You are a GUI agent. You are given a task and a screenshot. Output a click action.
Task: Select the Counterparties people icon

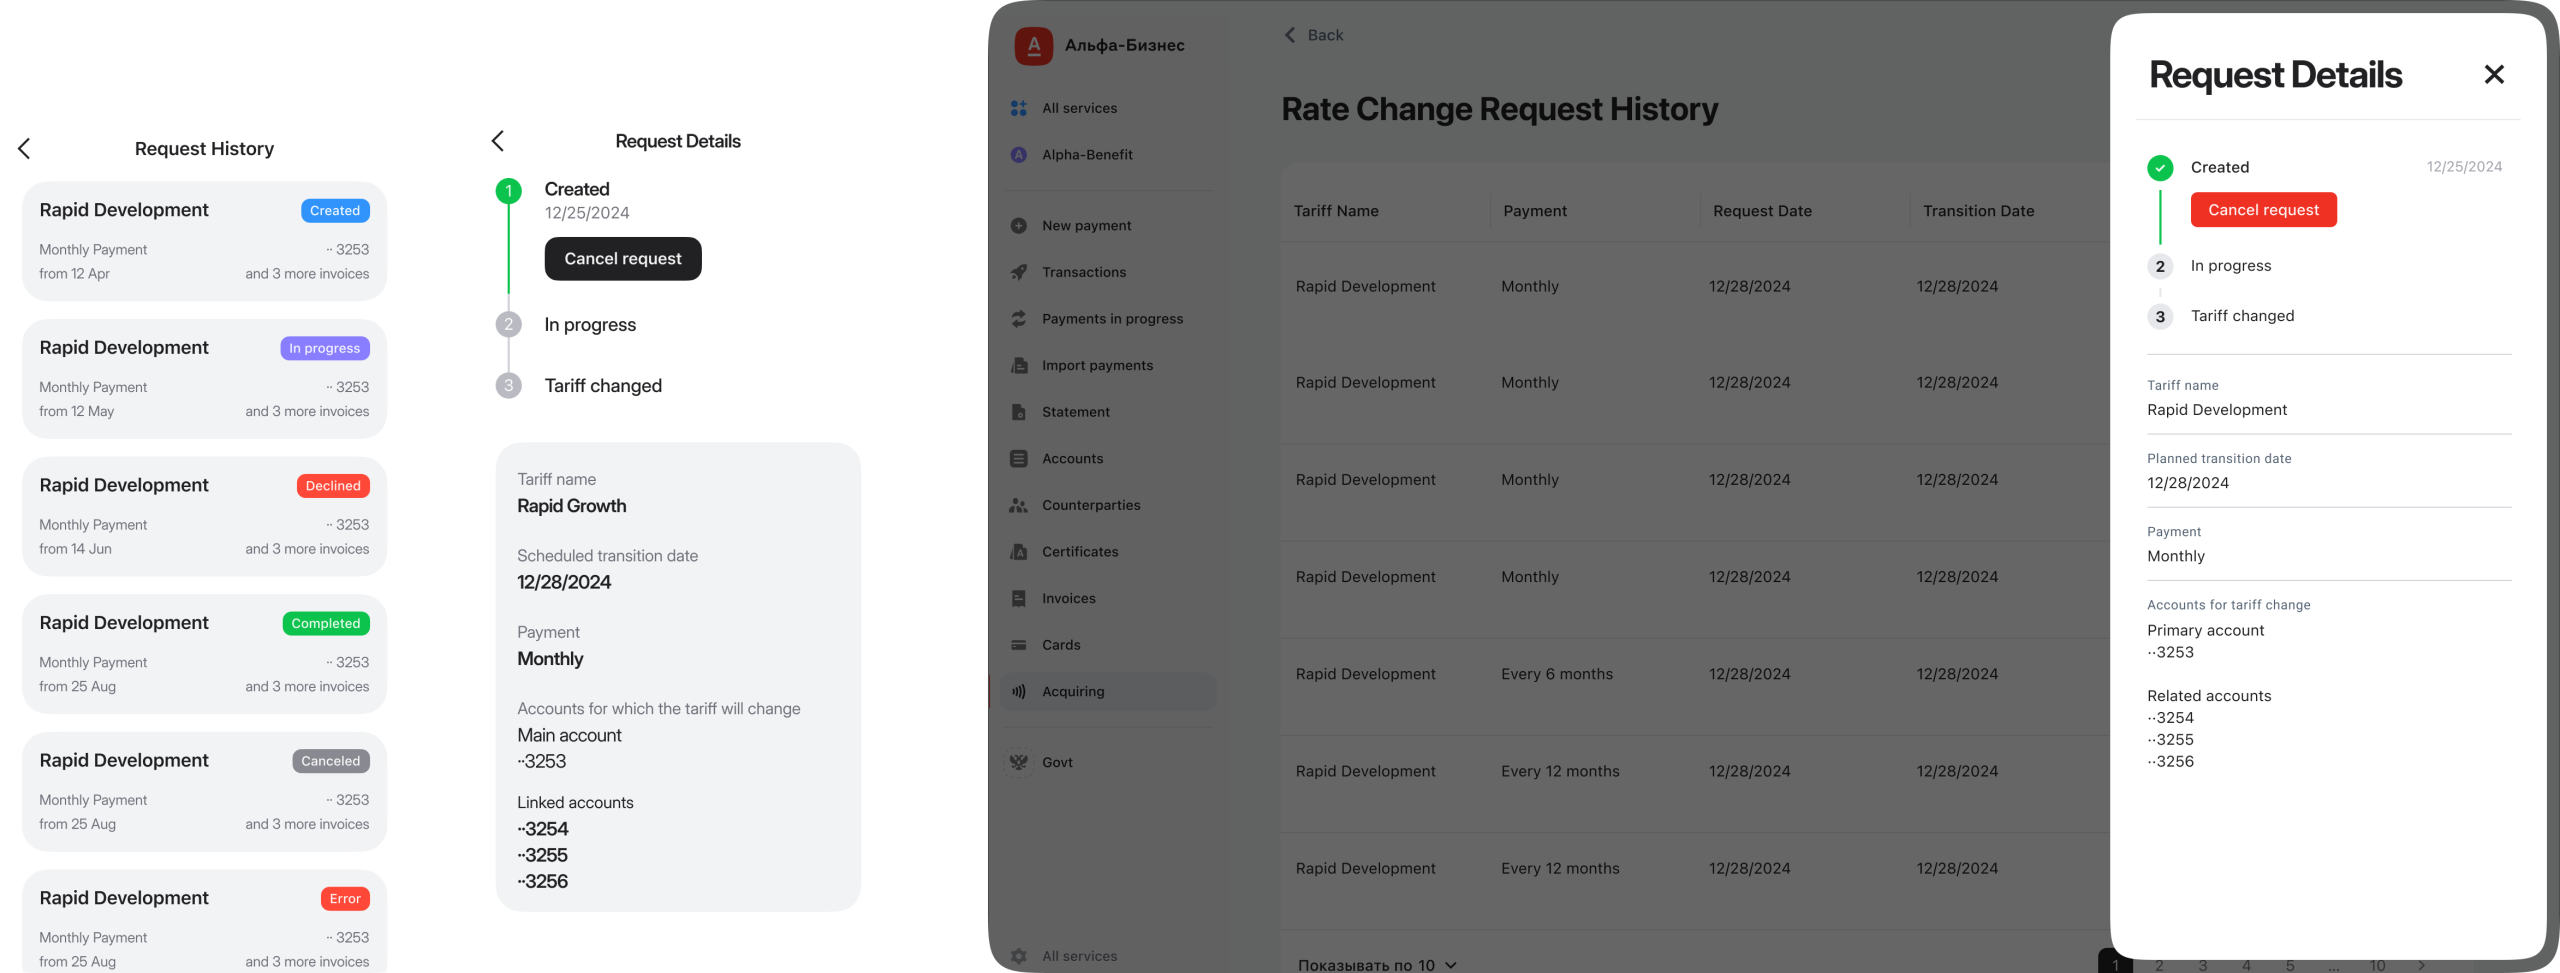(1018, 505)
